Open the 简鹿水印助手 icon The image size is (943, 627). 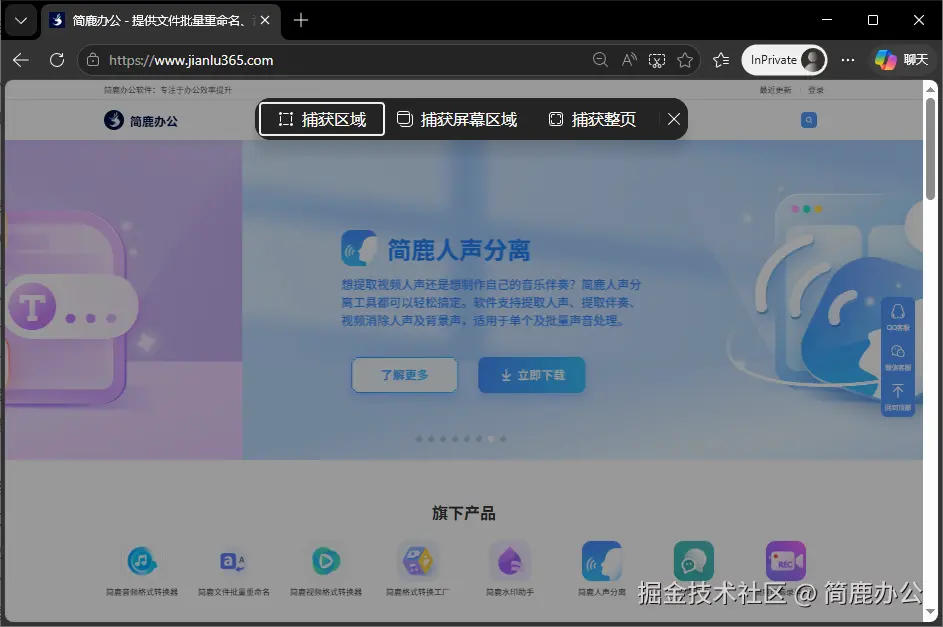509,560
